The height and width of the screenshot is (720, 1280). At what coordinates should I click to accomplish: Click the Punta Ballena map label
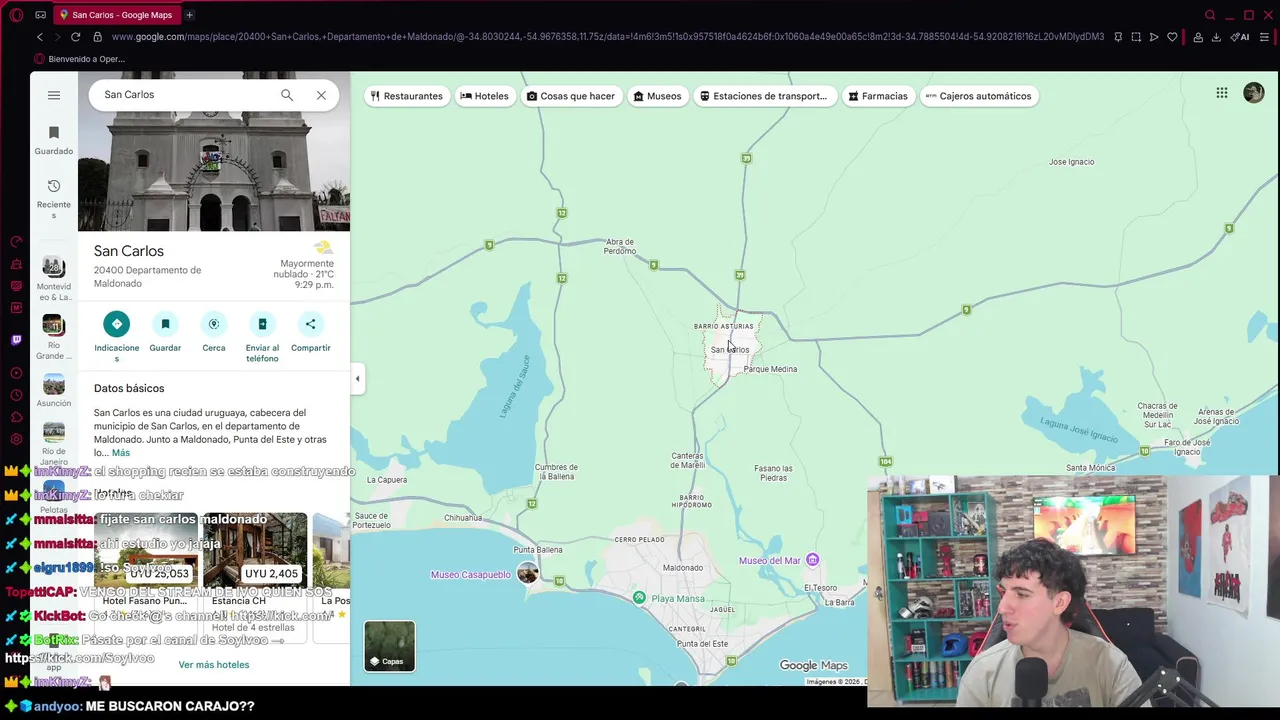(x=538, y=550)
